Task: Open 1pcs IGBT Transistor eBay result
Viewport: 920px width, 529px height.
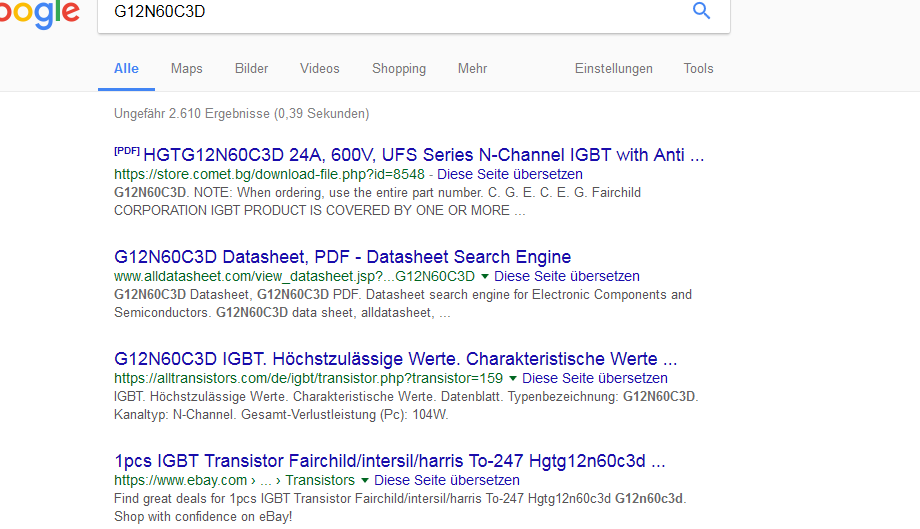Action: tap(390, 461)
